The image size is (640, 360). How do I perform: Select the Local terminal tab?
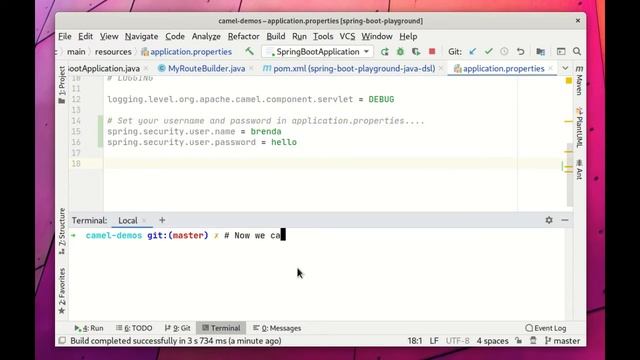pyautogui.click(x=128, y=220)
